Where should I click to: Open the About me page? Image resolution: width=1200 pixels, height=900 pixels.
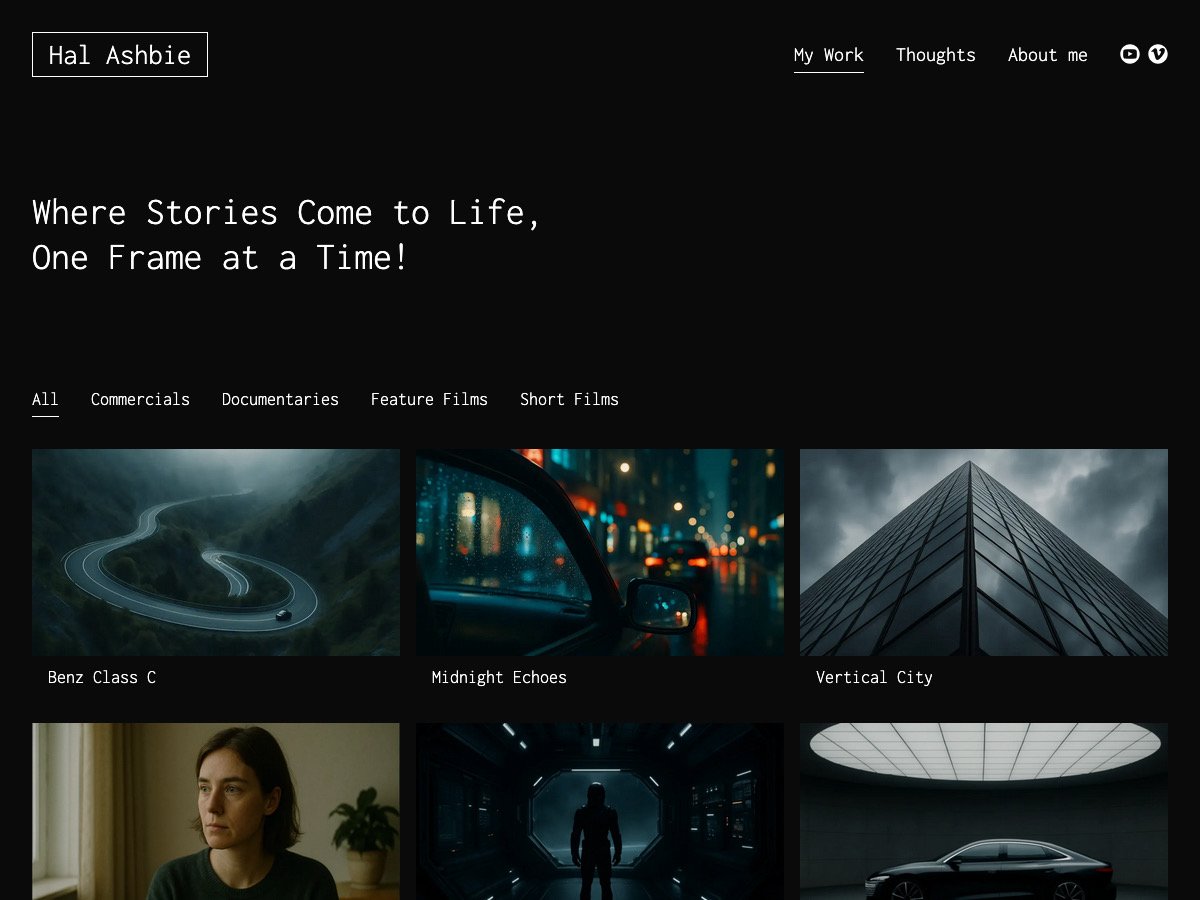1047,55
